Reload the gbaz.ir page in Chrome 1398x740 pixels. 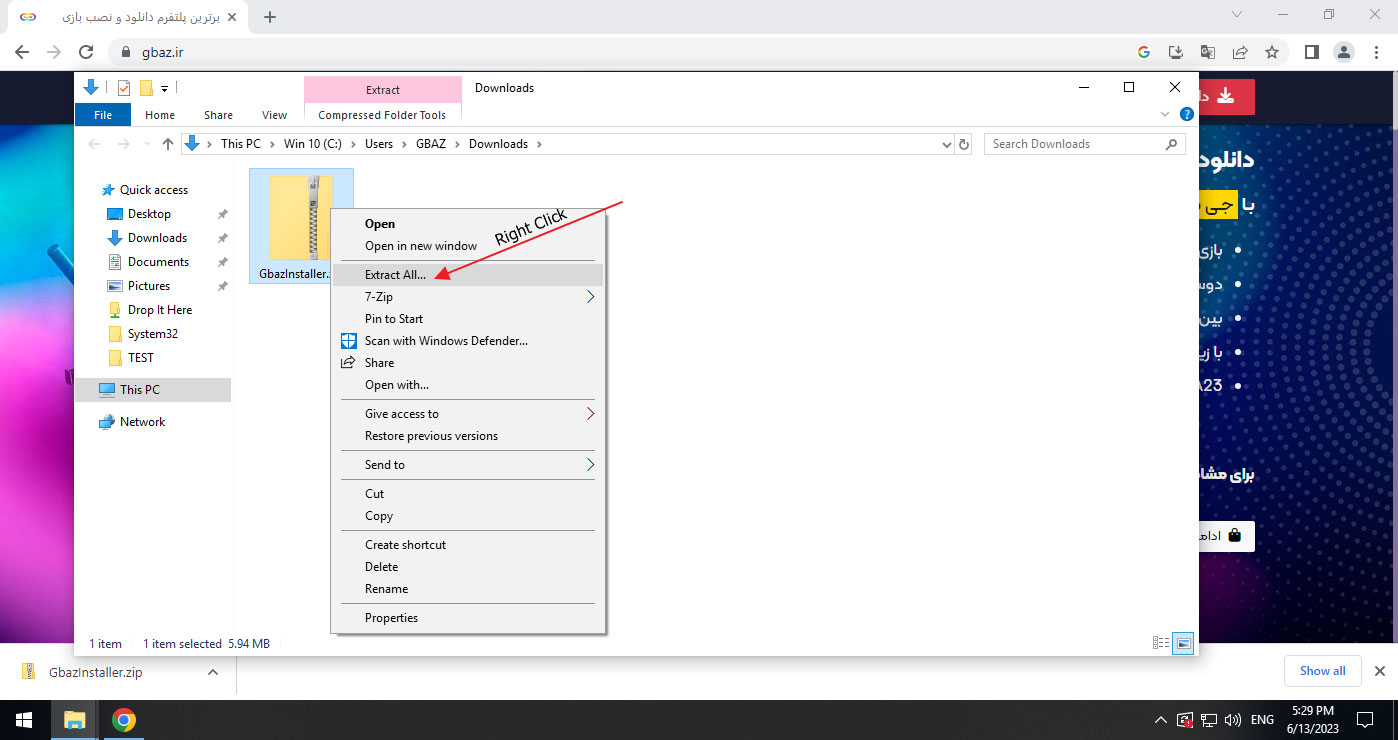coord(86,52)
